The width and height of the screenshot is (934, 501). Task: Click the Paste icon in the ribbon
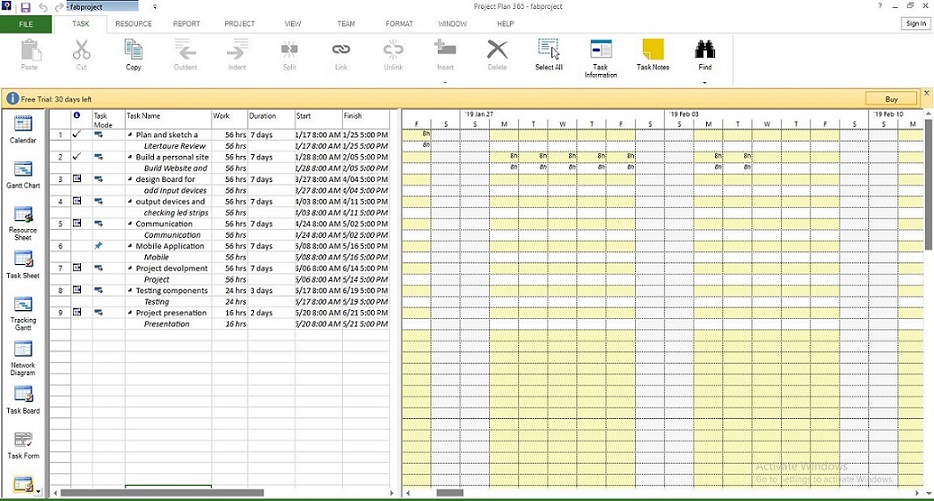pos(30,50)
